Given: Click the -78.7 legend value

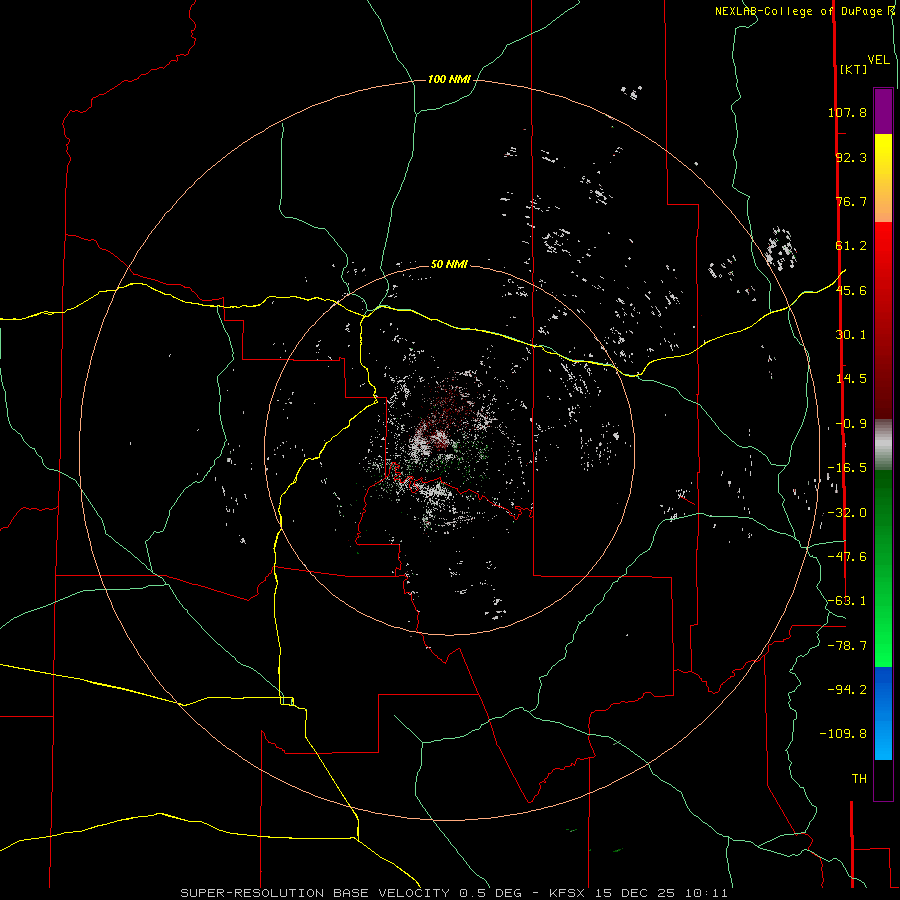Looking at the screenshot, I should coord(847,646).
